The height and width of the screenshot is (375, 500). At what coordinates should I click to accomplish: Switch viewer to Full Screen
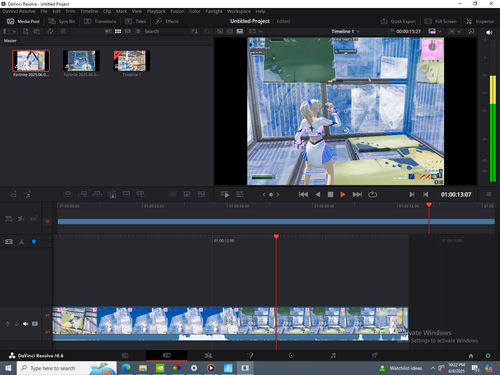[440, 21]
